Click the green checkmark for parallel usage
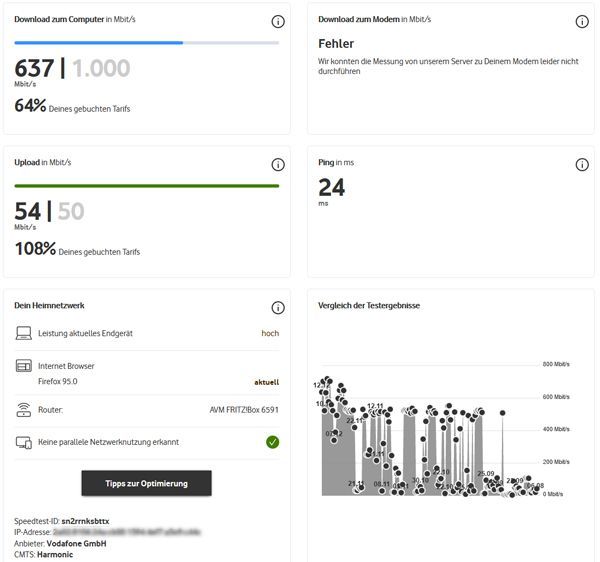 (x=272, y=442)
